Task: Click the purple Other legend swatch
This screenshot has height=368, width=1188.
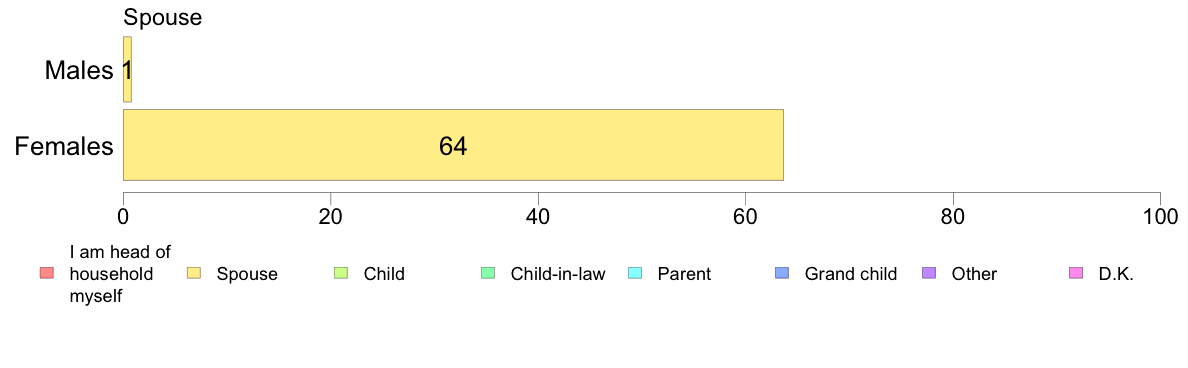Action: point(928,273)
